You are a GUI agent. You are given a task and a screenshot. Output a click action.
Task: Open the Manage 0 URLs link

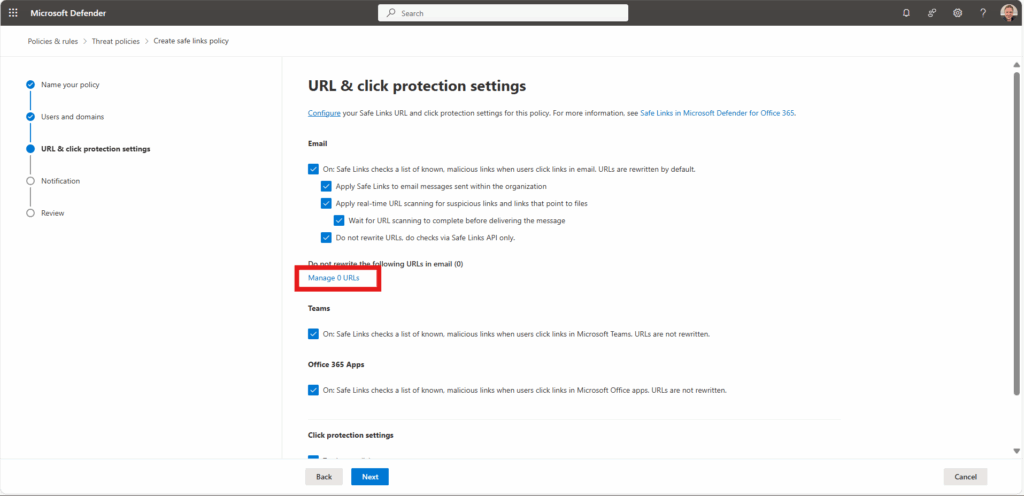coord(334,278)
